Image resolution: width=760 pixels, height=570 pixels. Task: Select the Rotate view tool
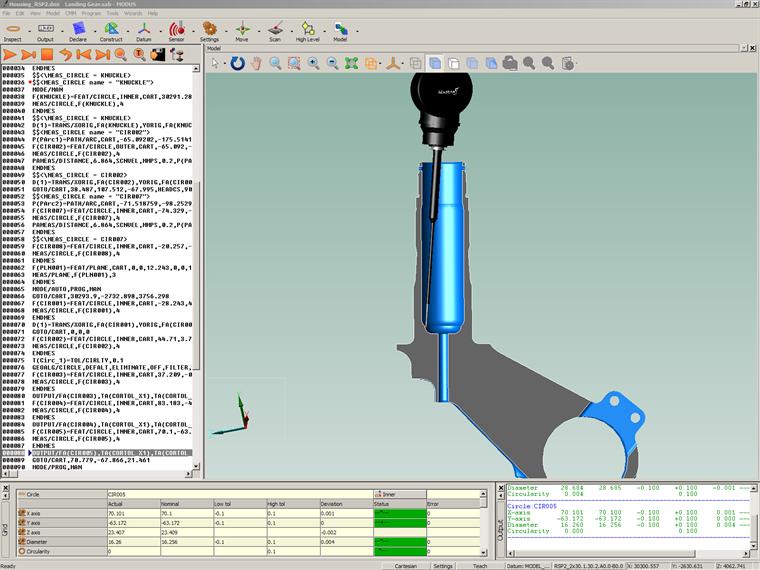pyautogui.click(x=237, y=63)
